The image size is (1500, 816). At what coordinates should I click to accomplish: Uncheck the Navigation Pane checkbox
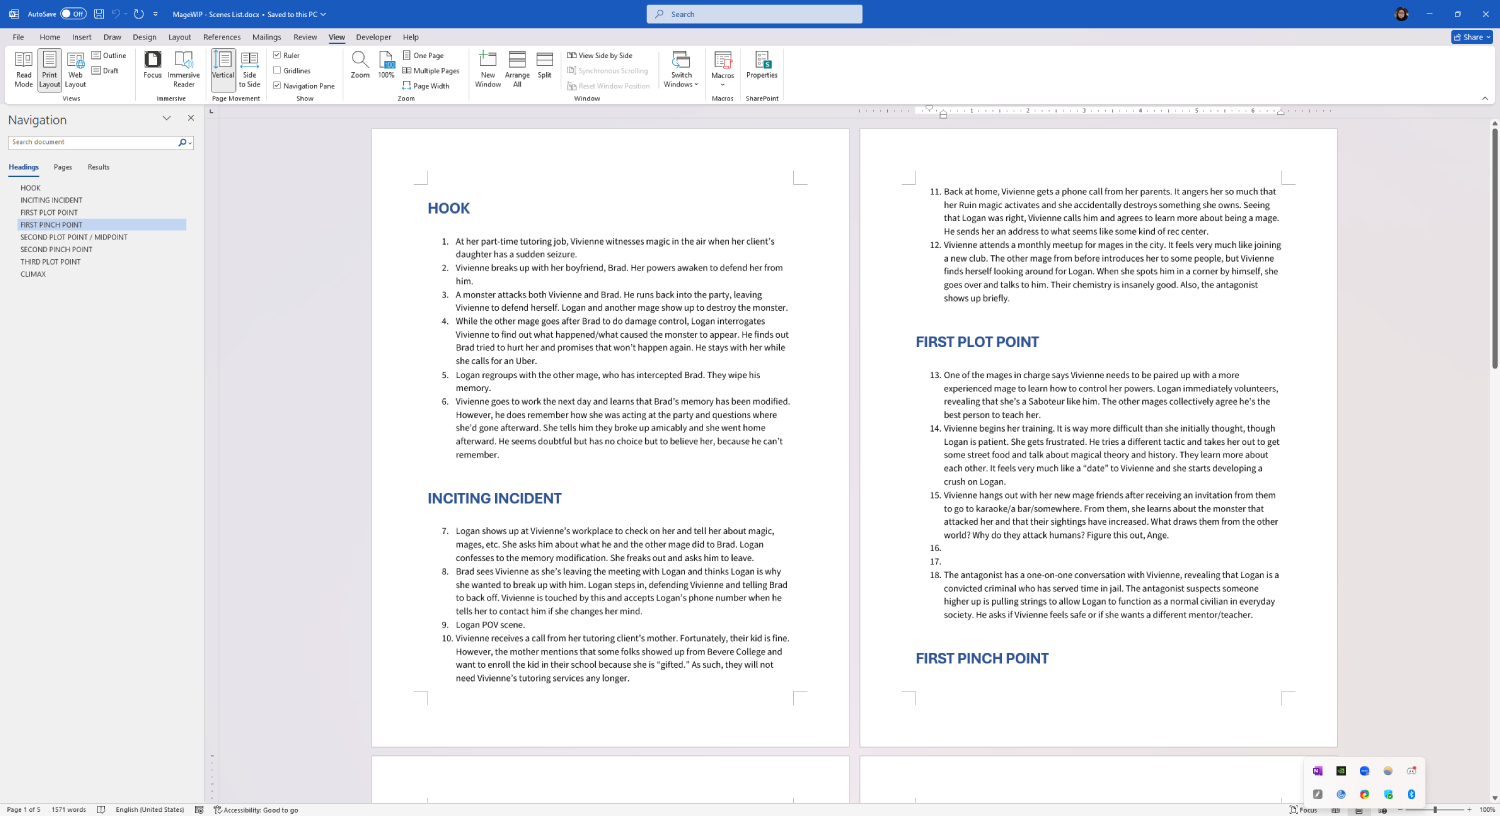tap(277, 86)
